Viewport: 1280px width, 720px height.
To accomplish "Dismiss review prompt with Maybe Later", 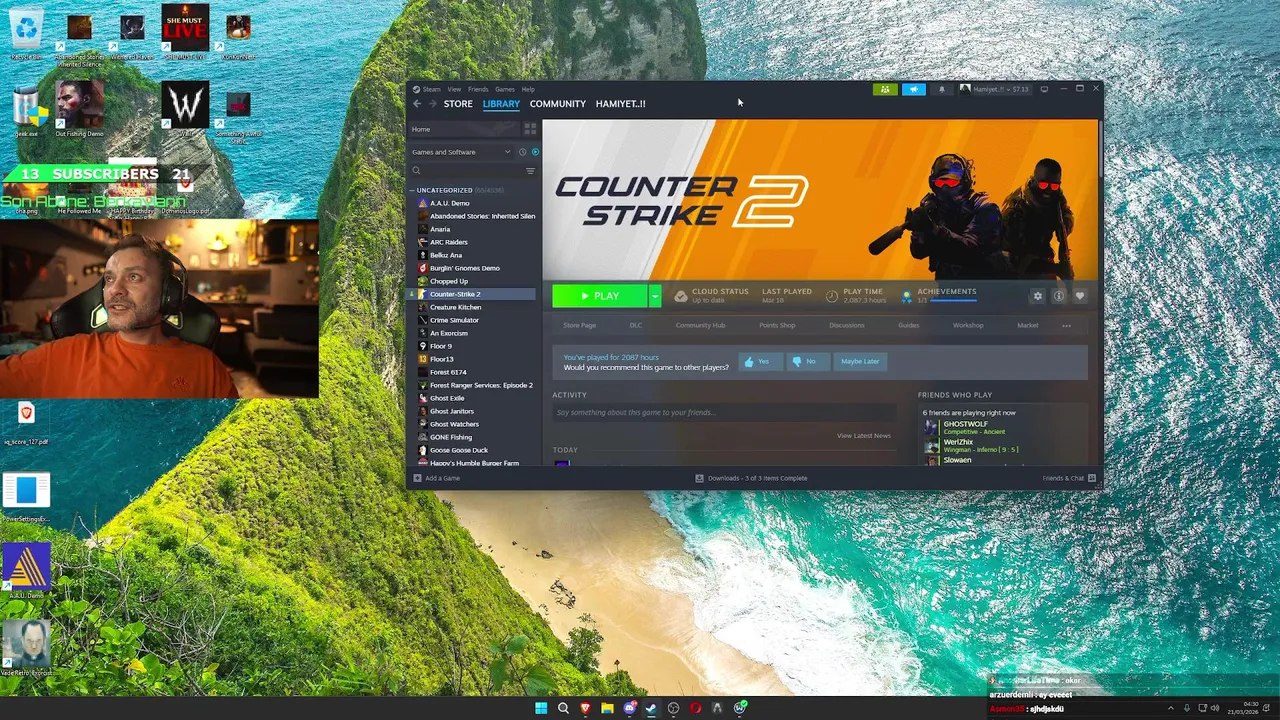I will point(860,361).
